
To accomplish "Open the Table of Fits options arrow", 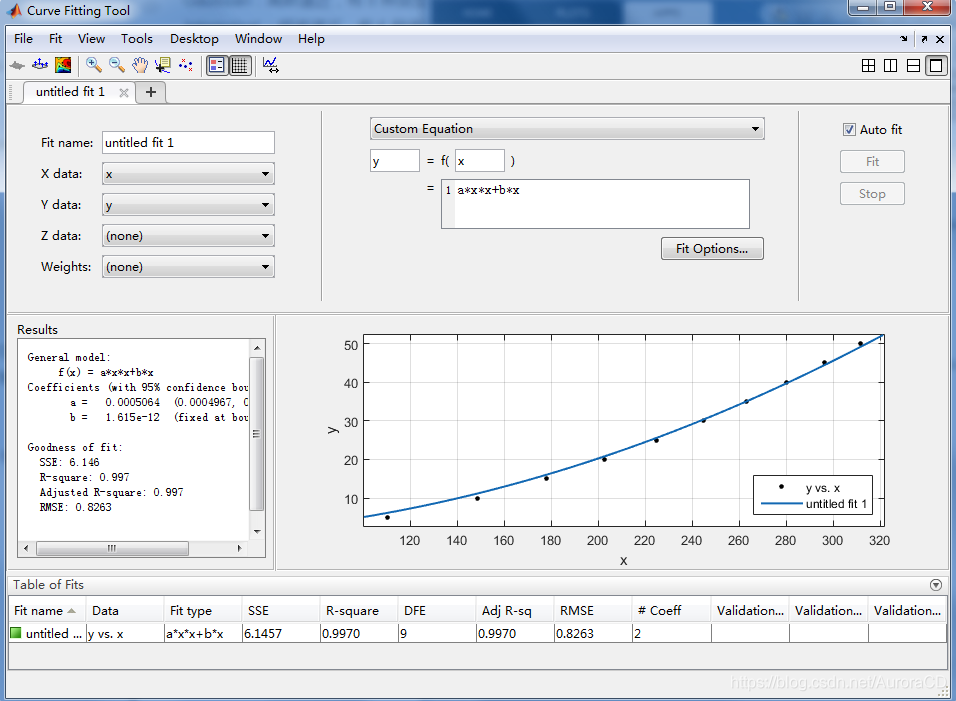I will (936, 585).
